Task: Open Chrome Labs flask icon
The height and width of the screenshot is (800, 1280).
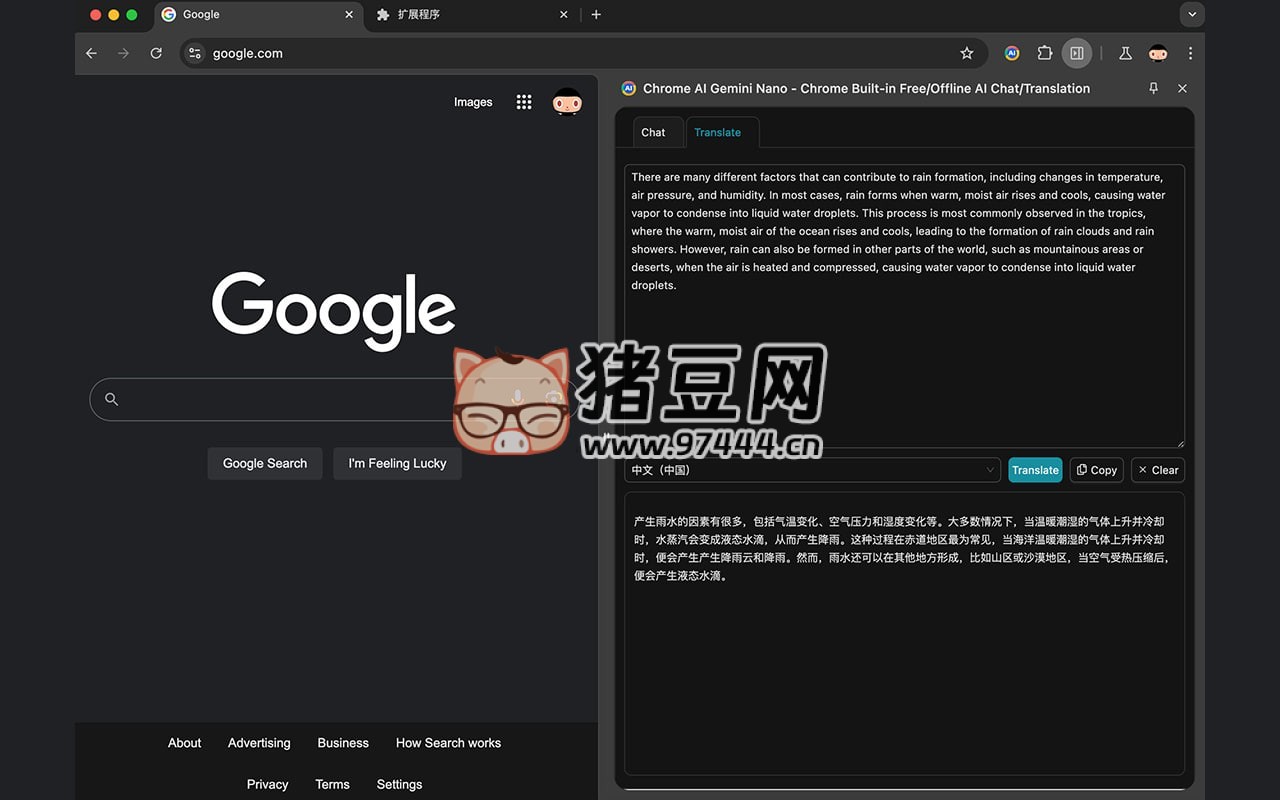Action: 1125,53
